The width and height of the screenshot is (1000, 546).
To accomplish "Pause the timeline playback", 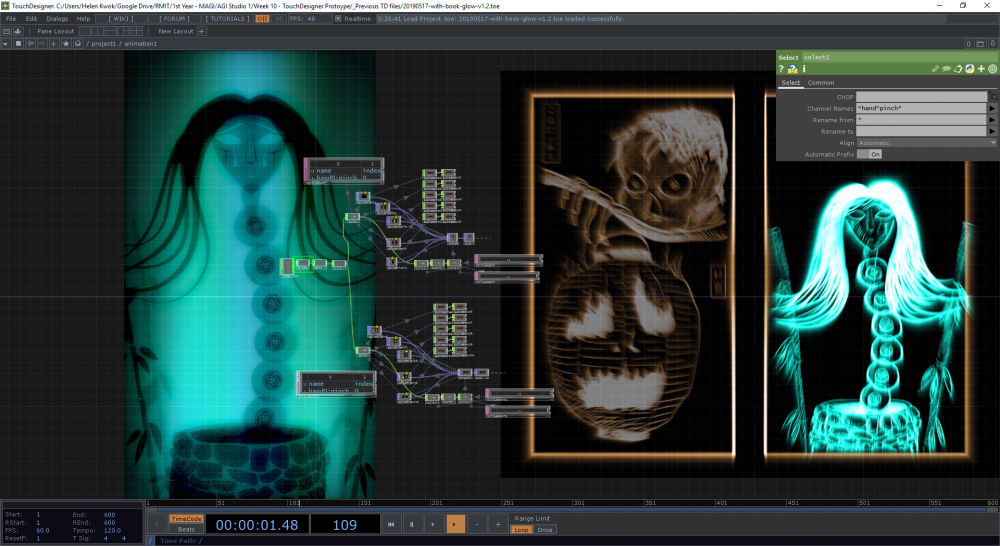I will point(411,524).
